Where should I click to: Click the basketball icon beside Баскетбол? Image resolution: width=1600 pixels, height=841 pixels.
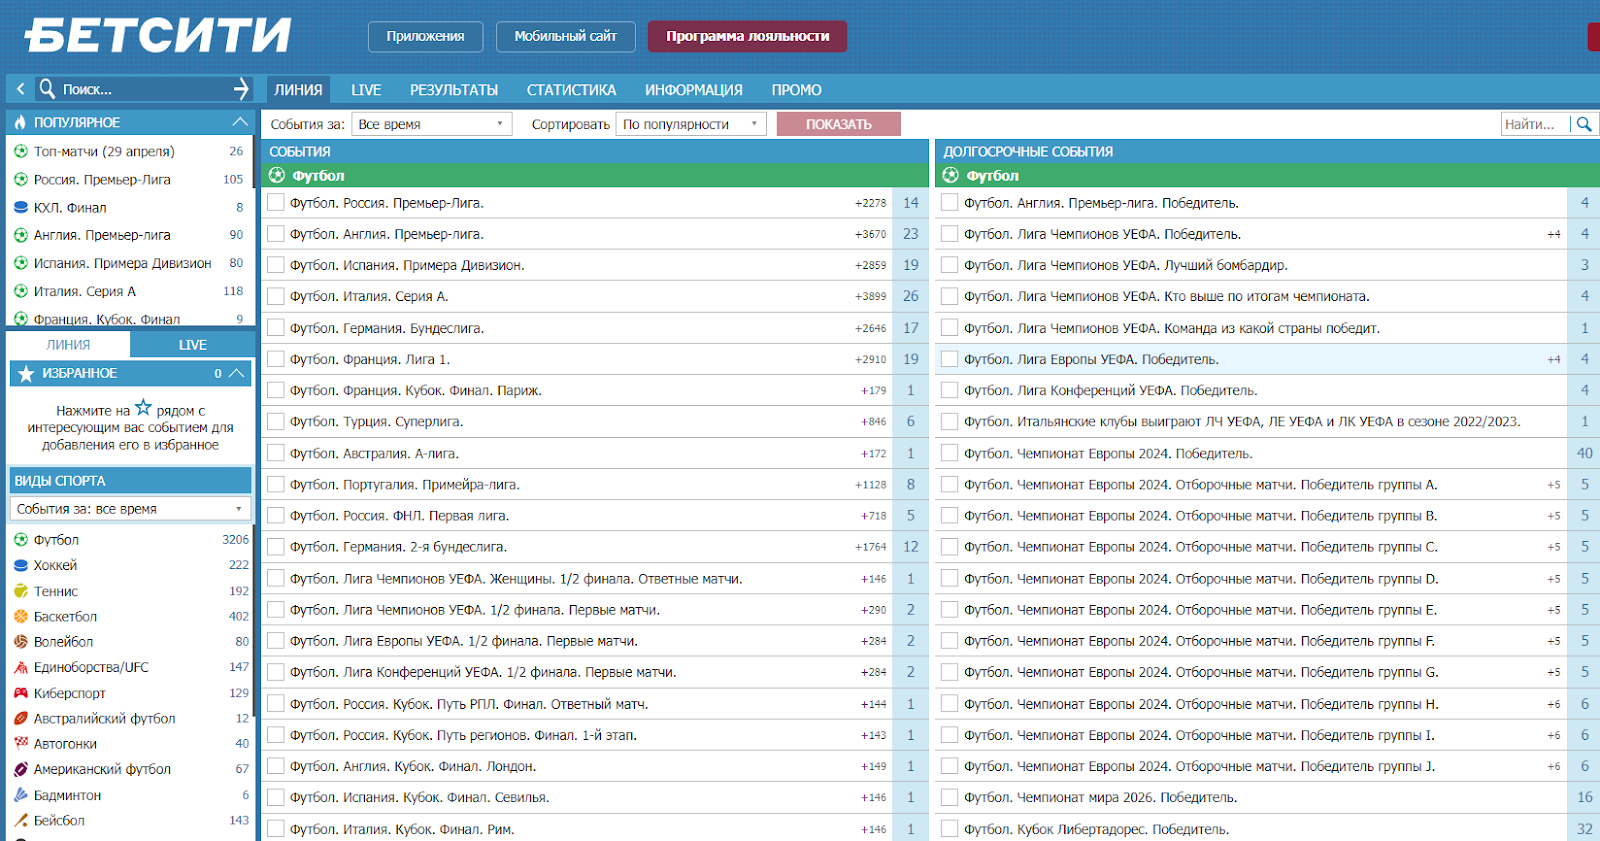[21, 616]
